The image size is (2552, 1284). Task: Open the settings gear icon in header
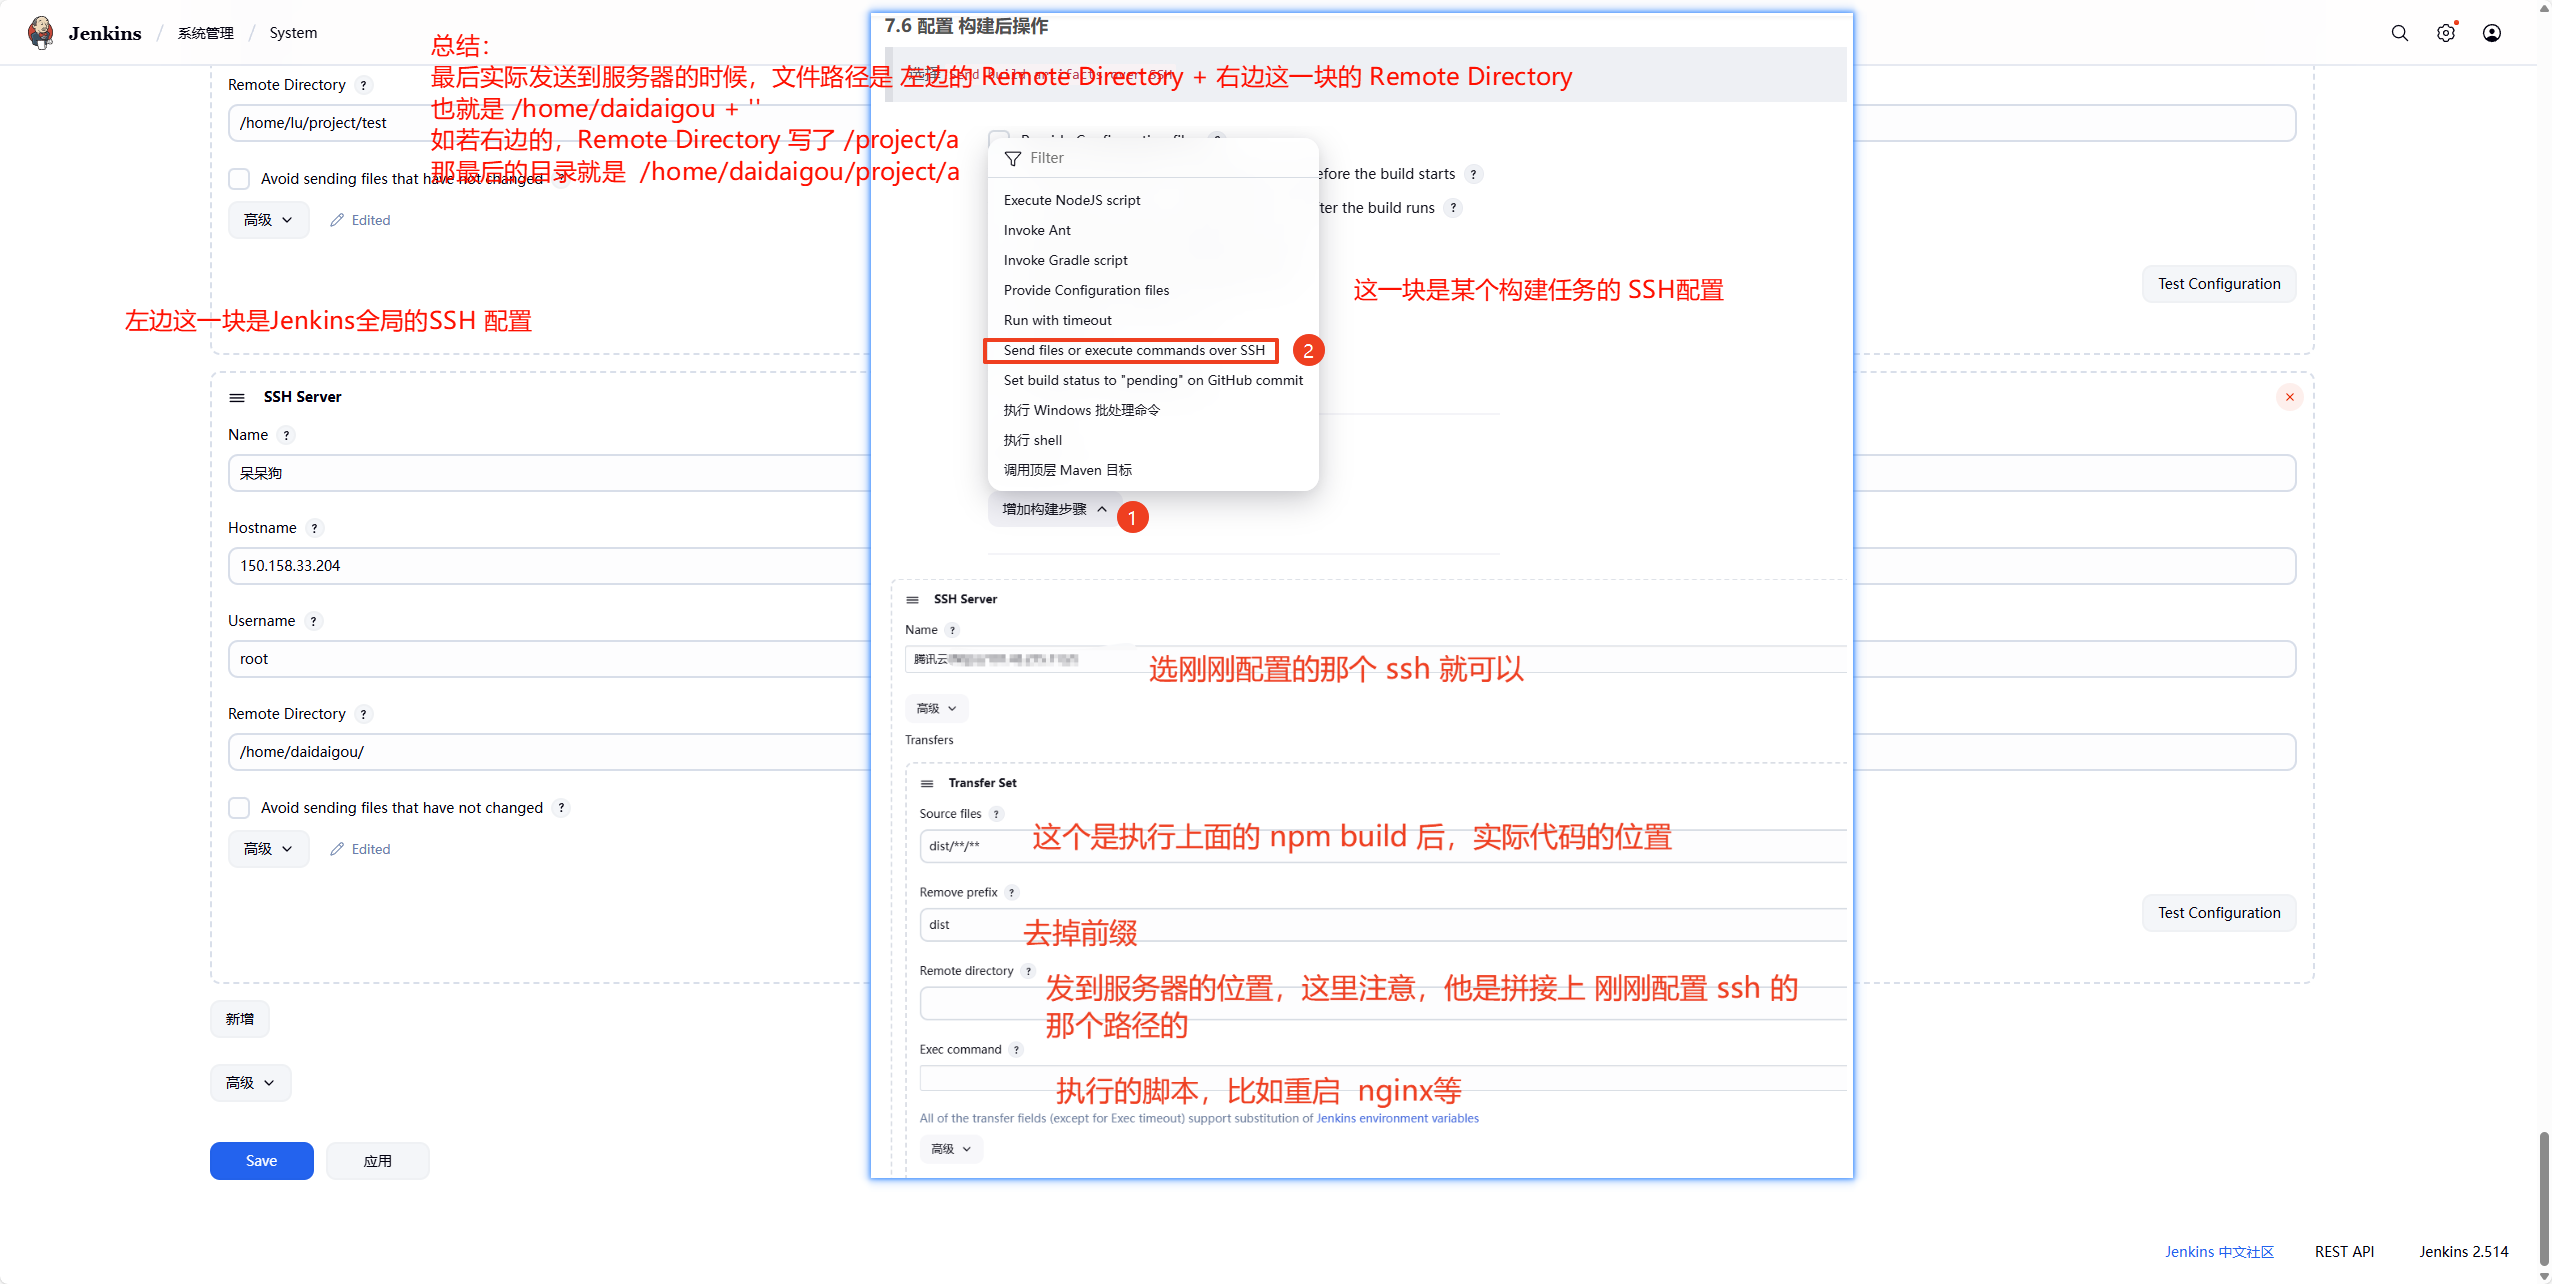(2445, 33)
